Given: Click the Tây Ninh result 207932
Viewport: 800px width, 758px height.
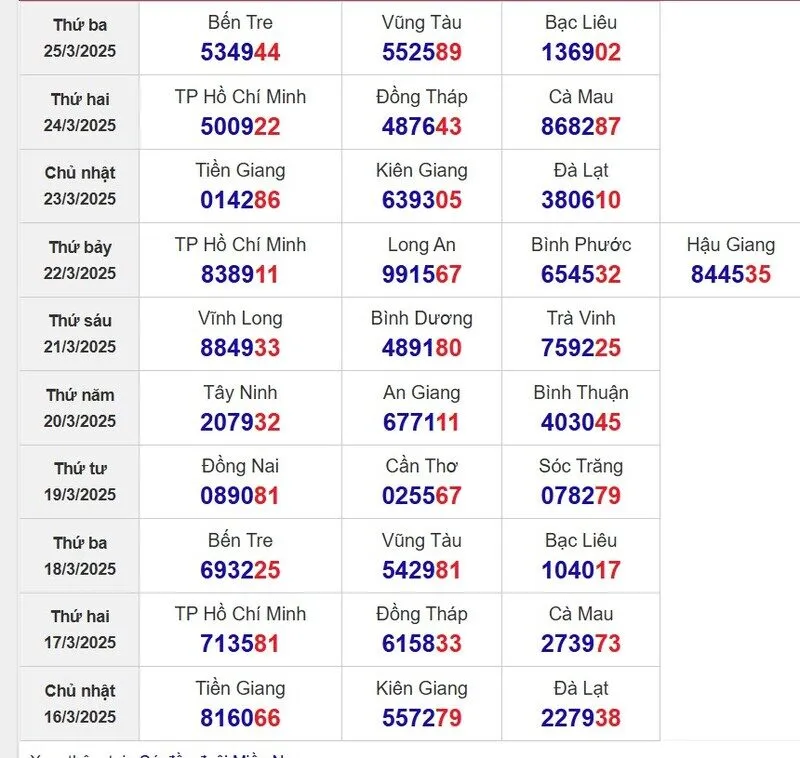Looking at the screenshot, I should pyautogui.click(x=240, y=422).
